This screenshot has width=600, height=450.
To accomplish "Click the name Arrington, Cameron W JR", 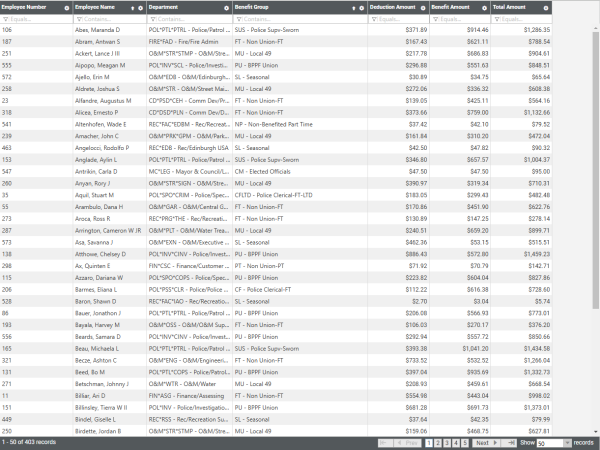I will [x=108, y=231].
